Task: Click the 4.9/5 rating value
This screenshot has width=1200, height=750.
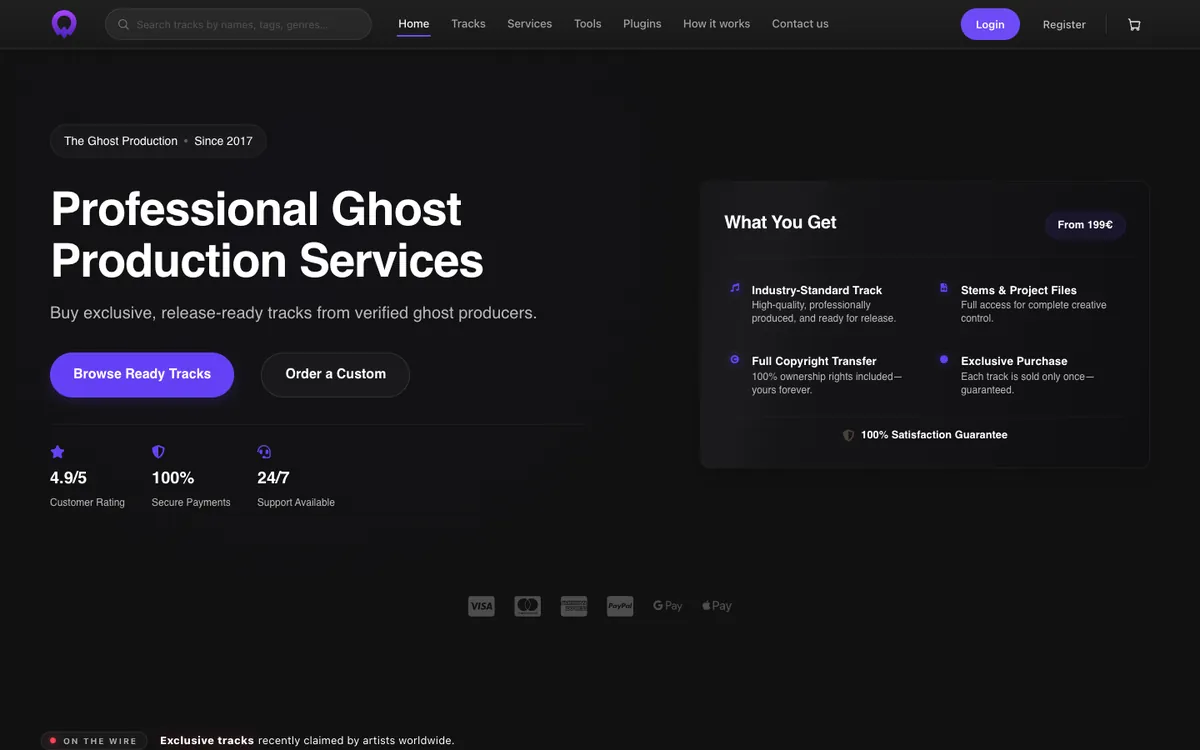Action: click(68, 478)
